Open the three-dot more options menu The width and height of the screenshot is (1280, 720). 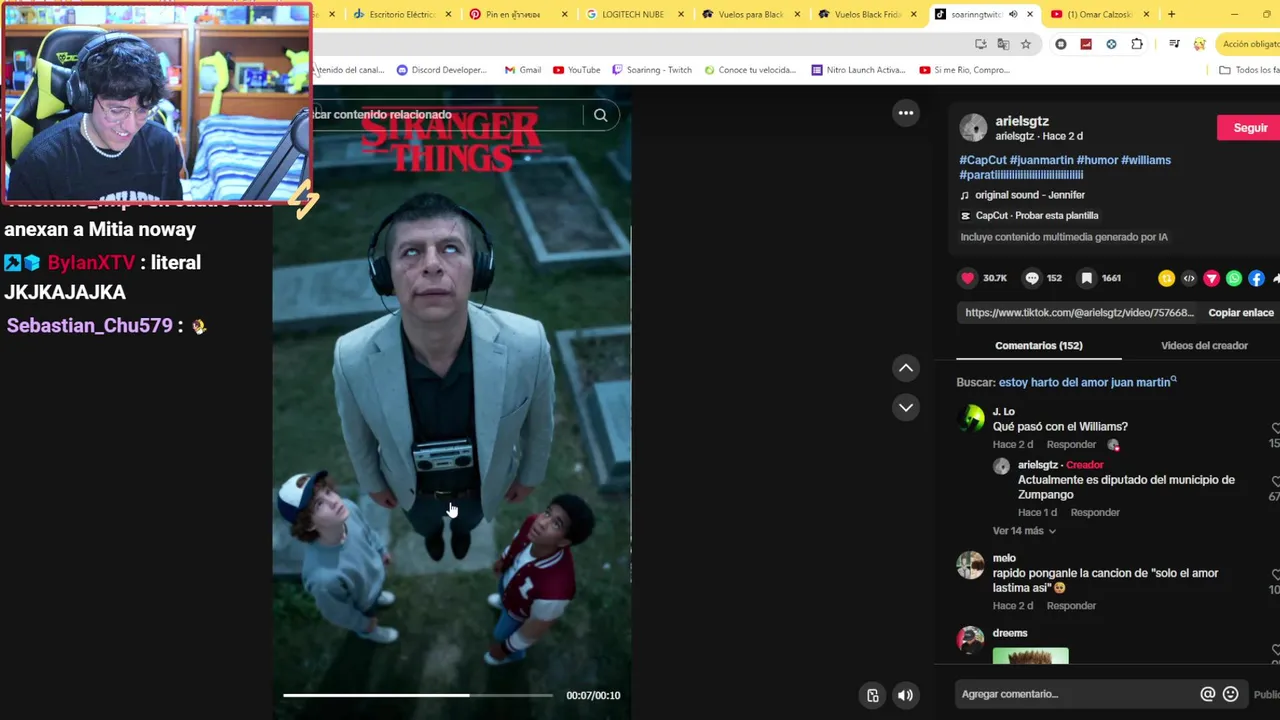coord(906,113)
